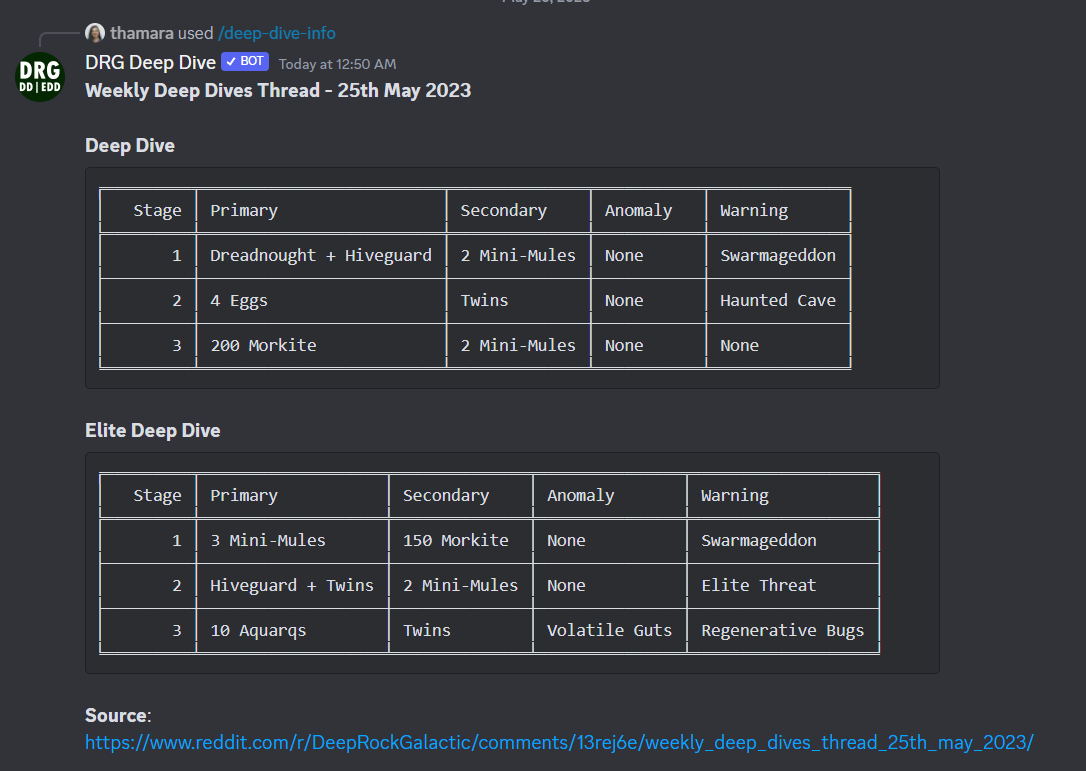
Task: Click '2 Mini-Mules' in Elite stage 2
Action: point(461,585)
